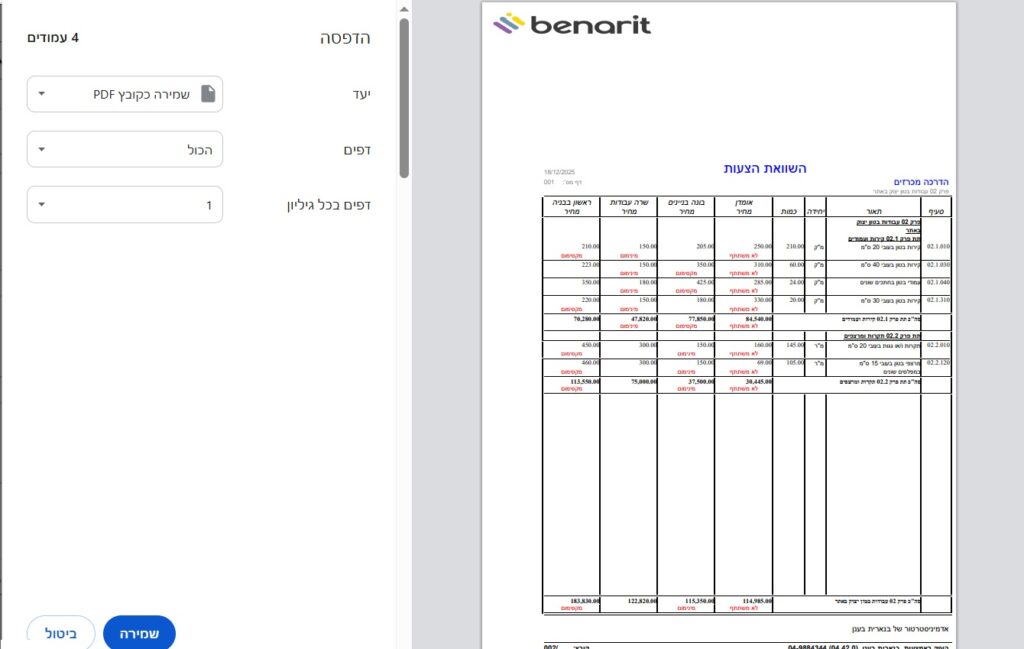Expand the pages dropdown showing 'הכול'
Screen dimensions: 1024x649
(125, 149)
